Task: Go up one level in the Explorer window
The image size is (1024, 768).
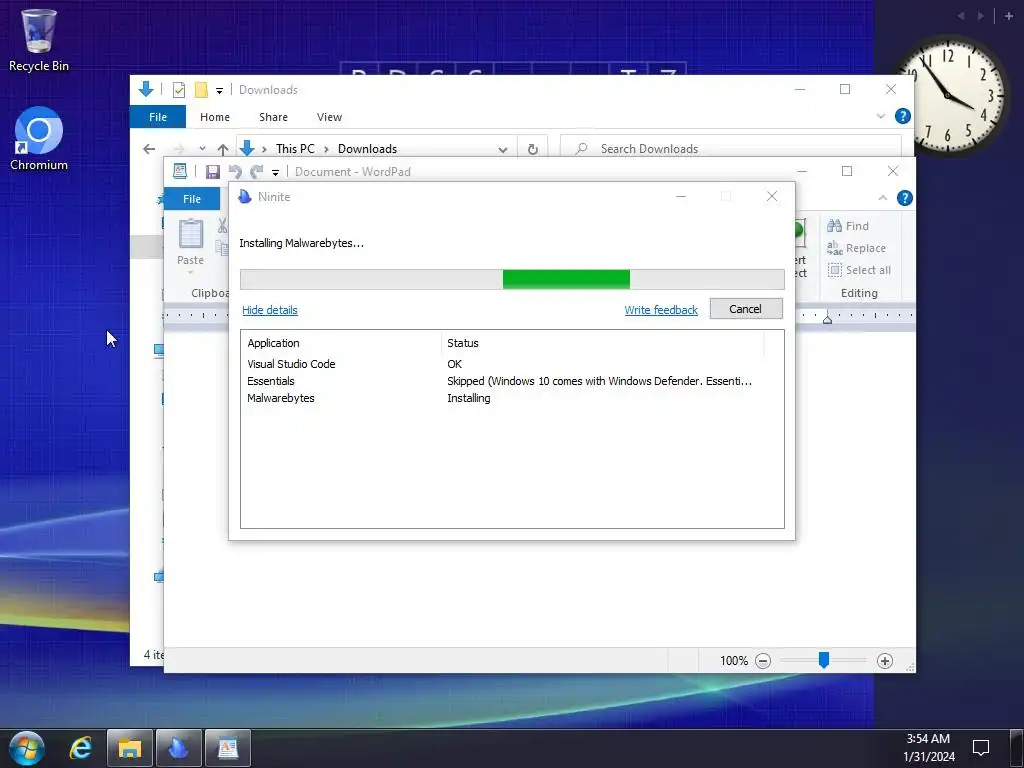Action: (223, 149)
